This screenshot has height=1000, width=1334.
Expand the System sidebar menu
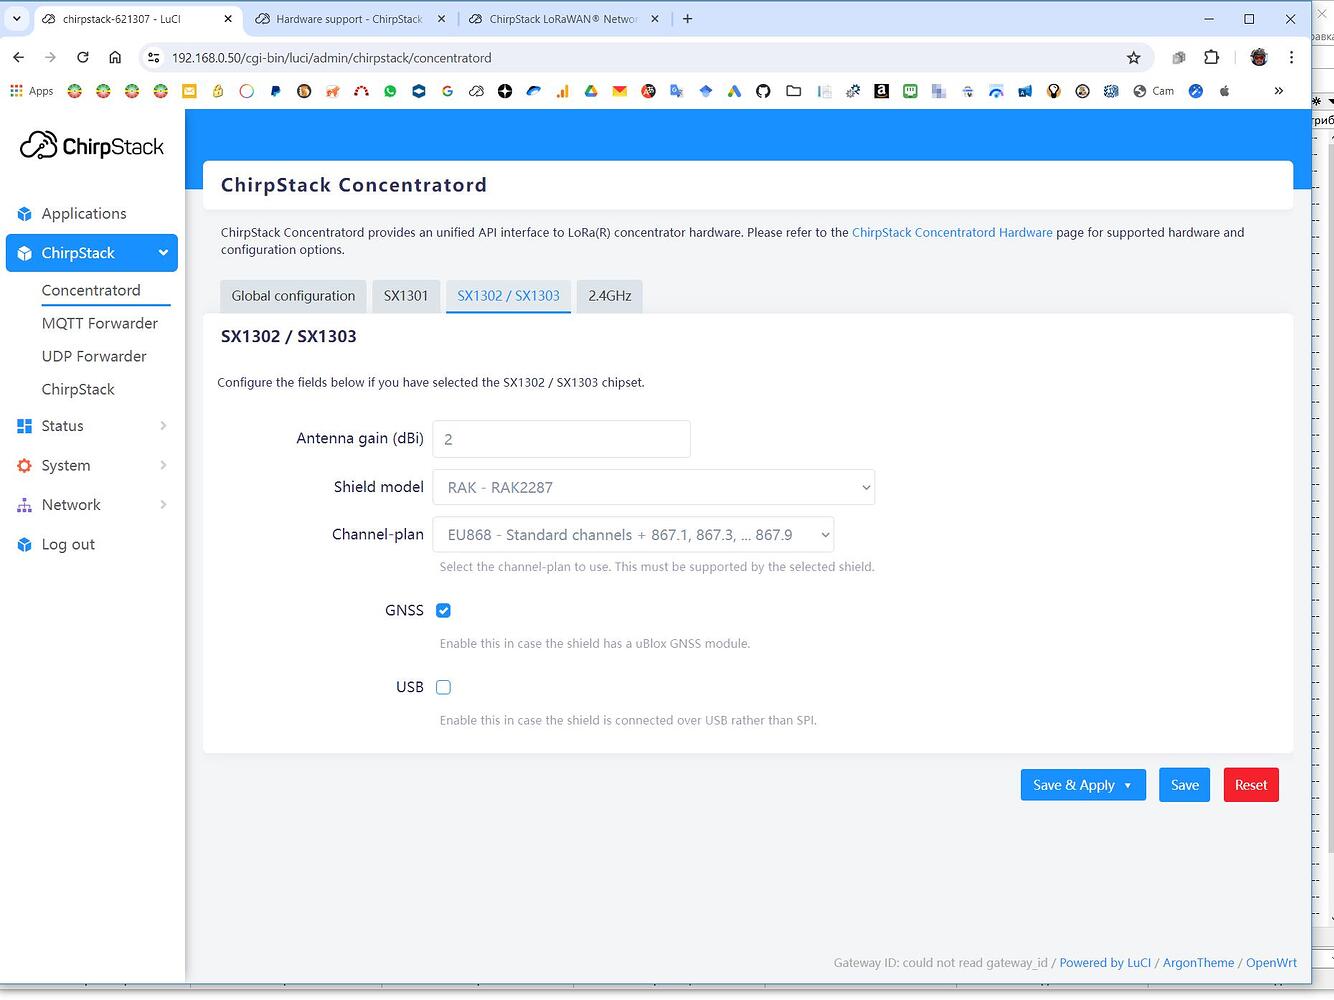(x=91, y=465)
